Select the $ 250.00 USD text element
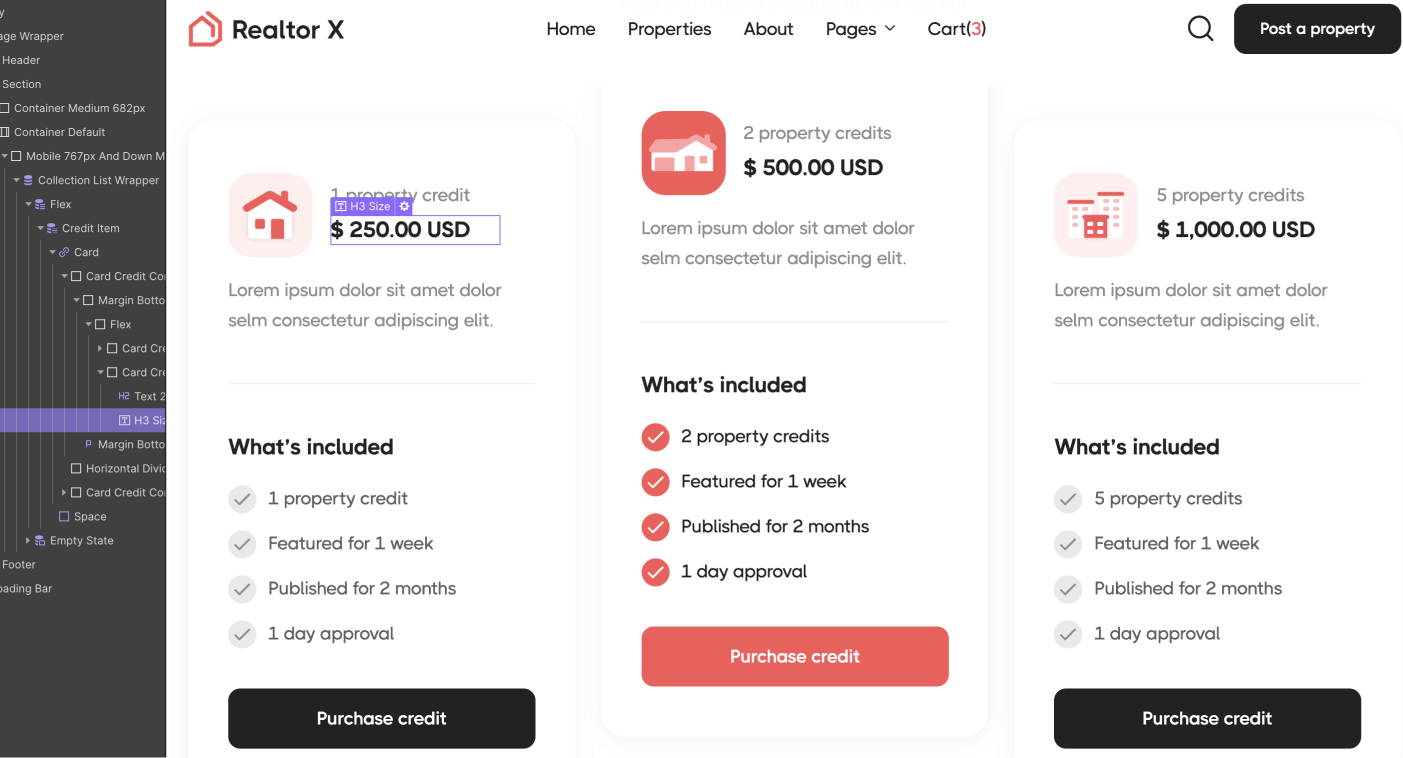Image resolution: width=1403 pixels, height=758 pixels. pos(414,230)
